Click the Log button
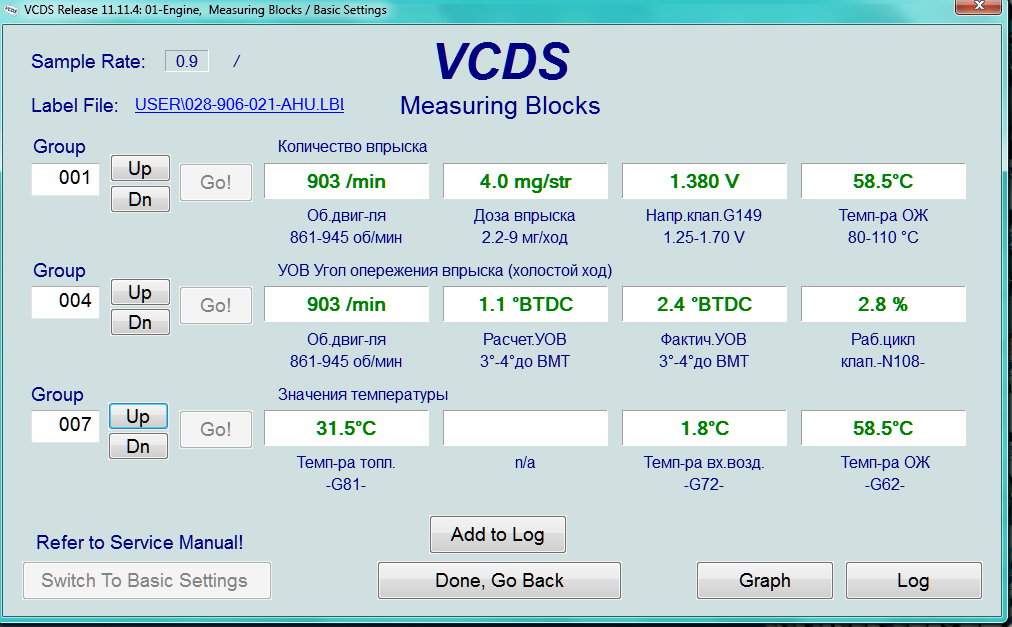 point(913,580)
